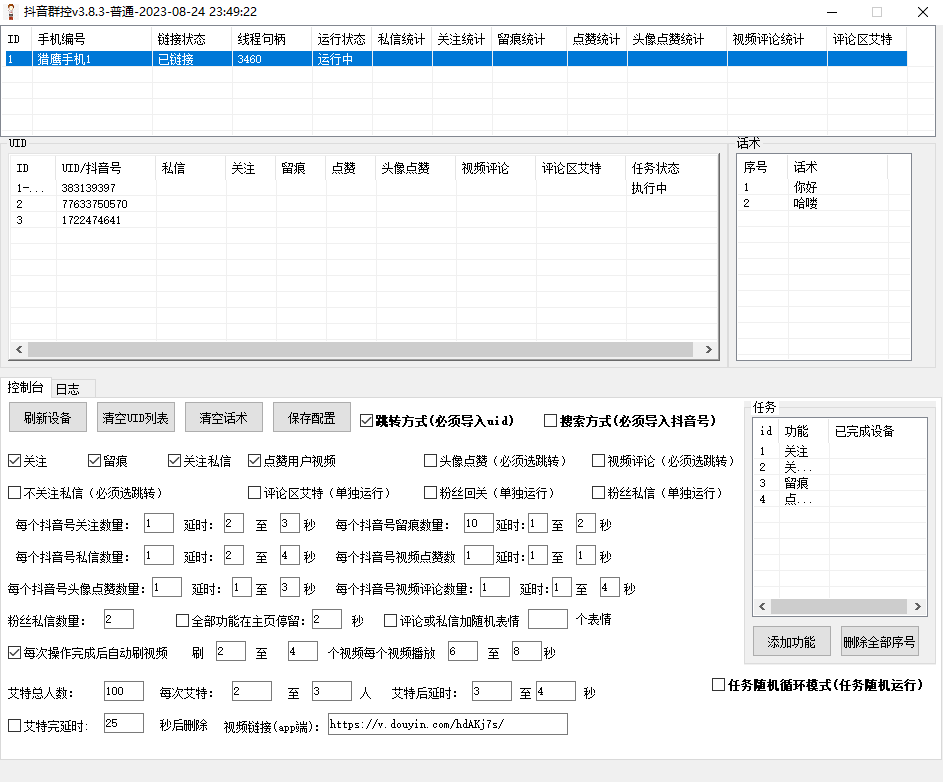This screenshot has height=782, width=943.
Task: Click the 添加功能 button
Action: tap(791, 642)
